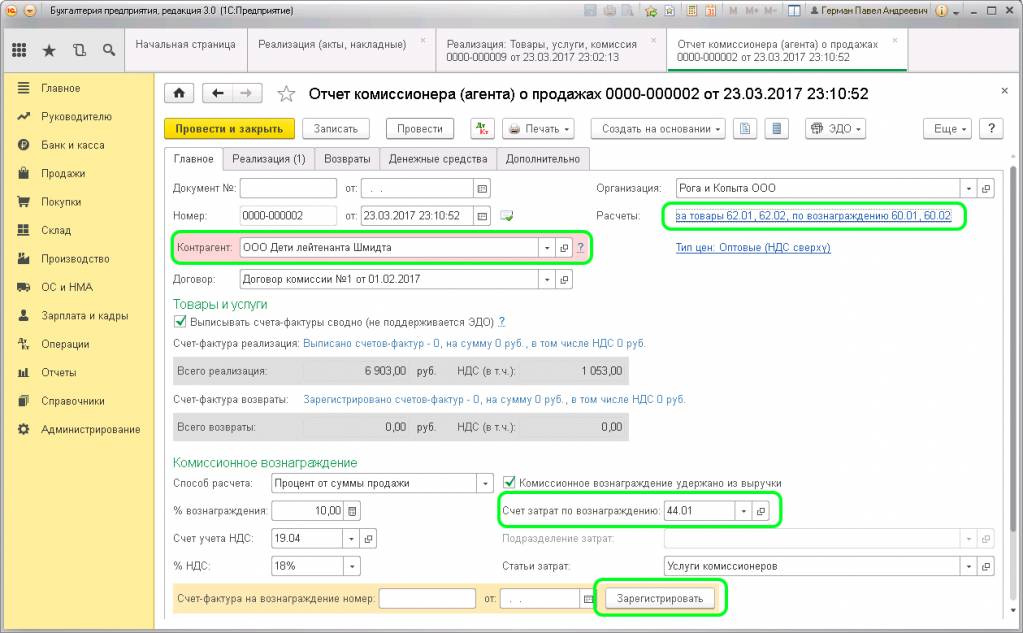
Task: Open Выписано счетов-фактур link
Action: (x=474, y=343)
